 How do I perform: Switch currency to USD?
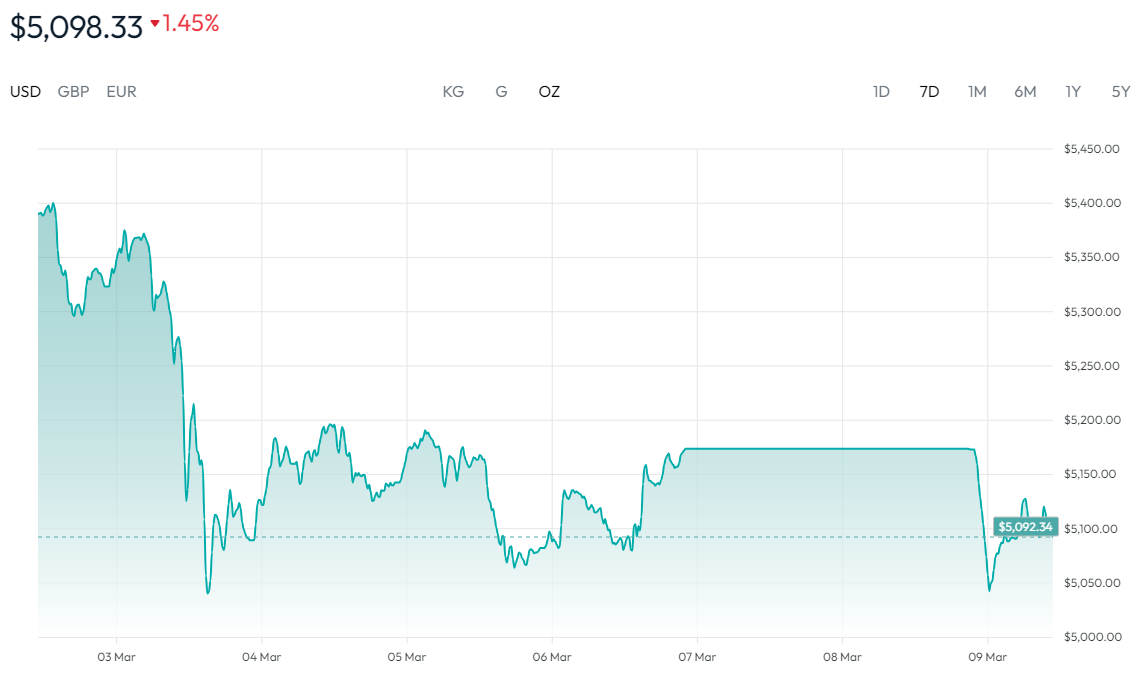[x=26, y=92]
